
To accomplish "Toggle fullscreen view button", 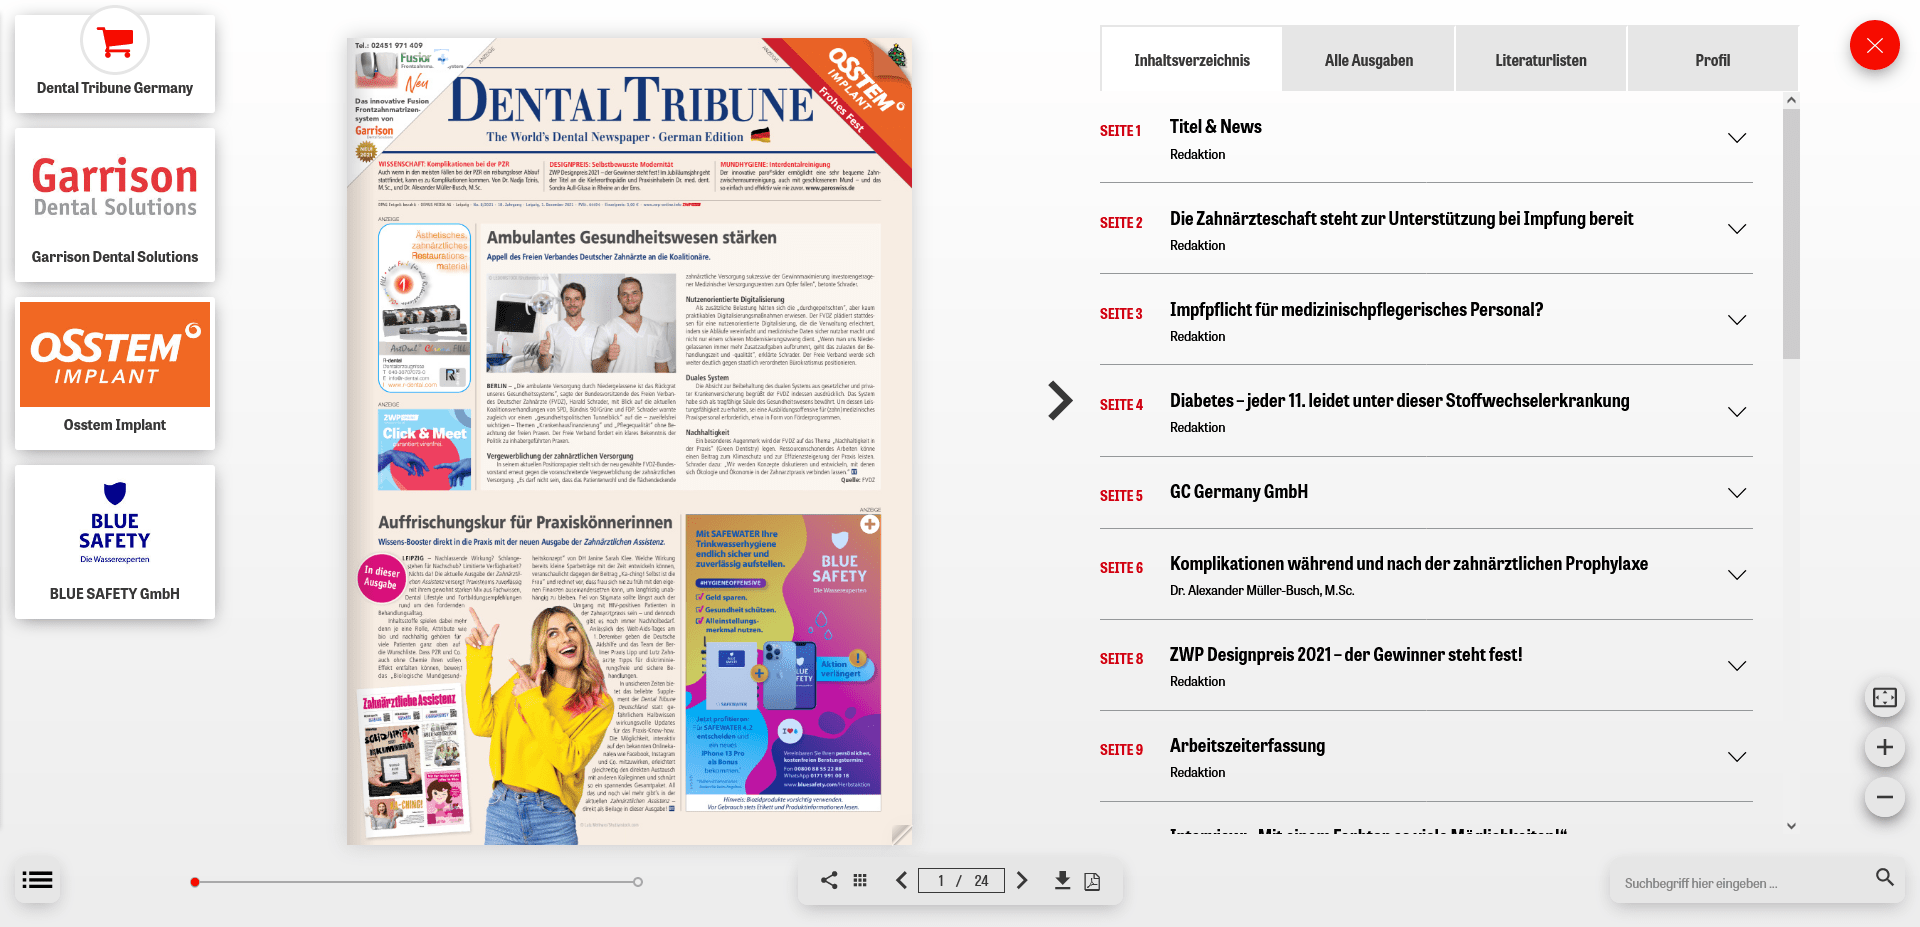I will tap(1884, 697).
